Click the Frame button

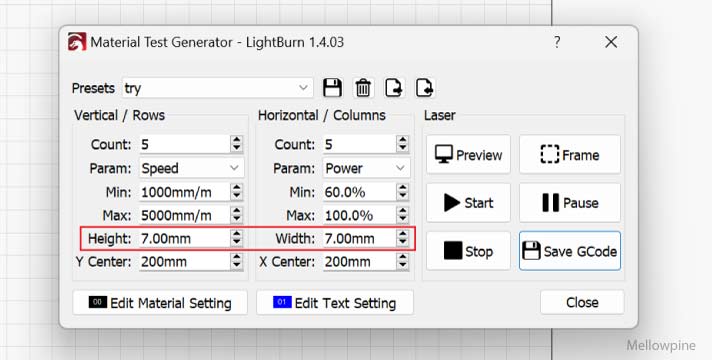pyautogui.click(x=570, y=155)
